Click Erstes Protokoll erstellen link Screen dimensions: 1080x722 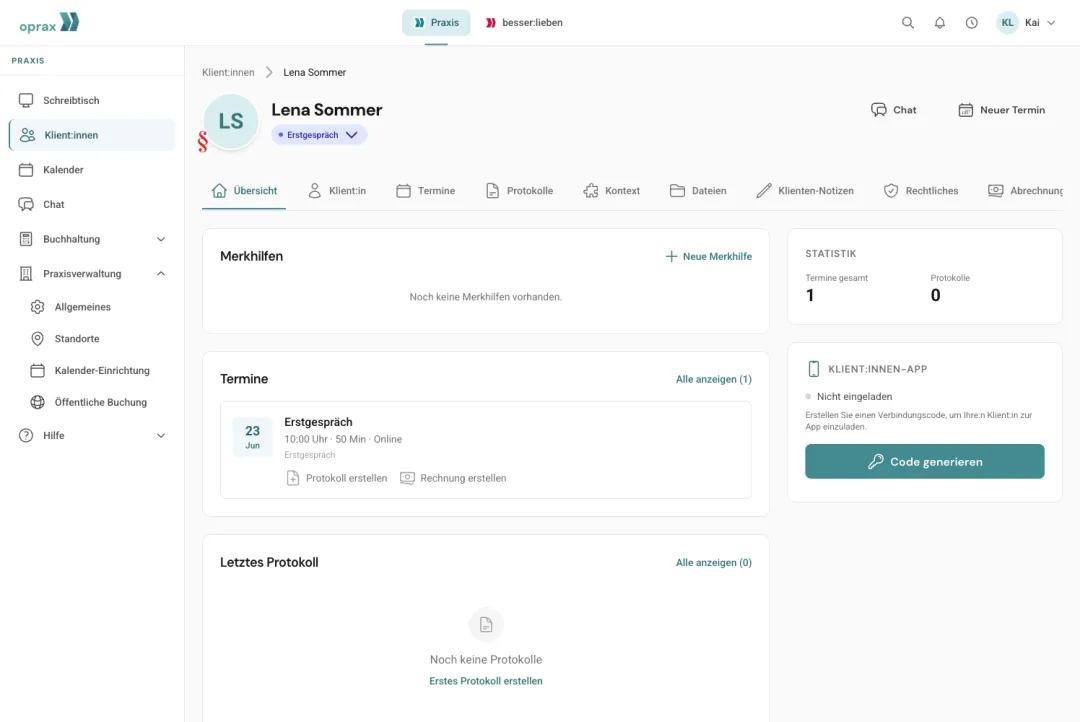click(x=486, y=681)
